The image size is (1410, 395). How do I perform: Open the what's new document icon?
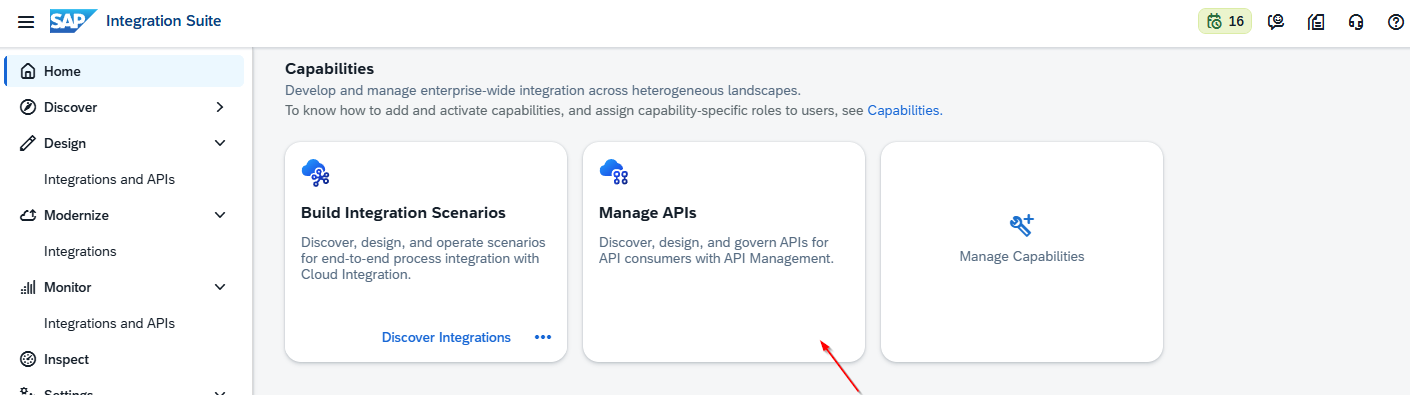point(1316,22)
